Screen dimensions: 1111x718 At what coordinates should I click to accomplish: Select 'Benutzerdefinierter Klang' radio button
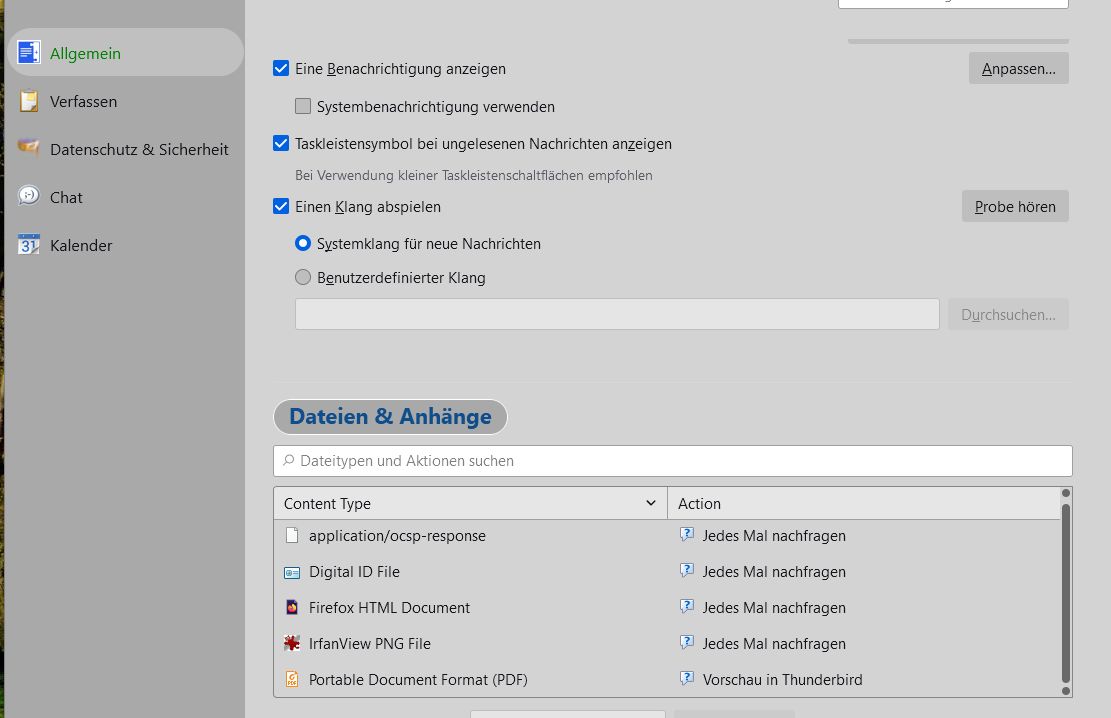(303, 277)
